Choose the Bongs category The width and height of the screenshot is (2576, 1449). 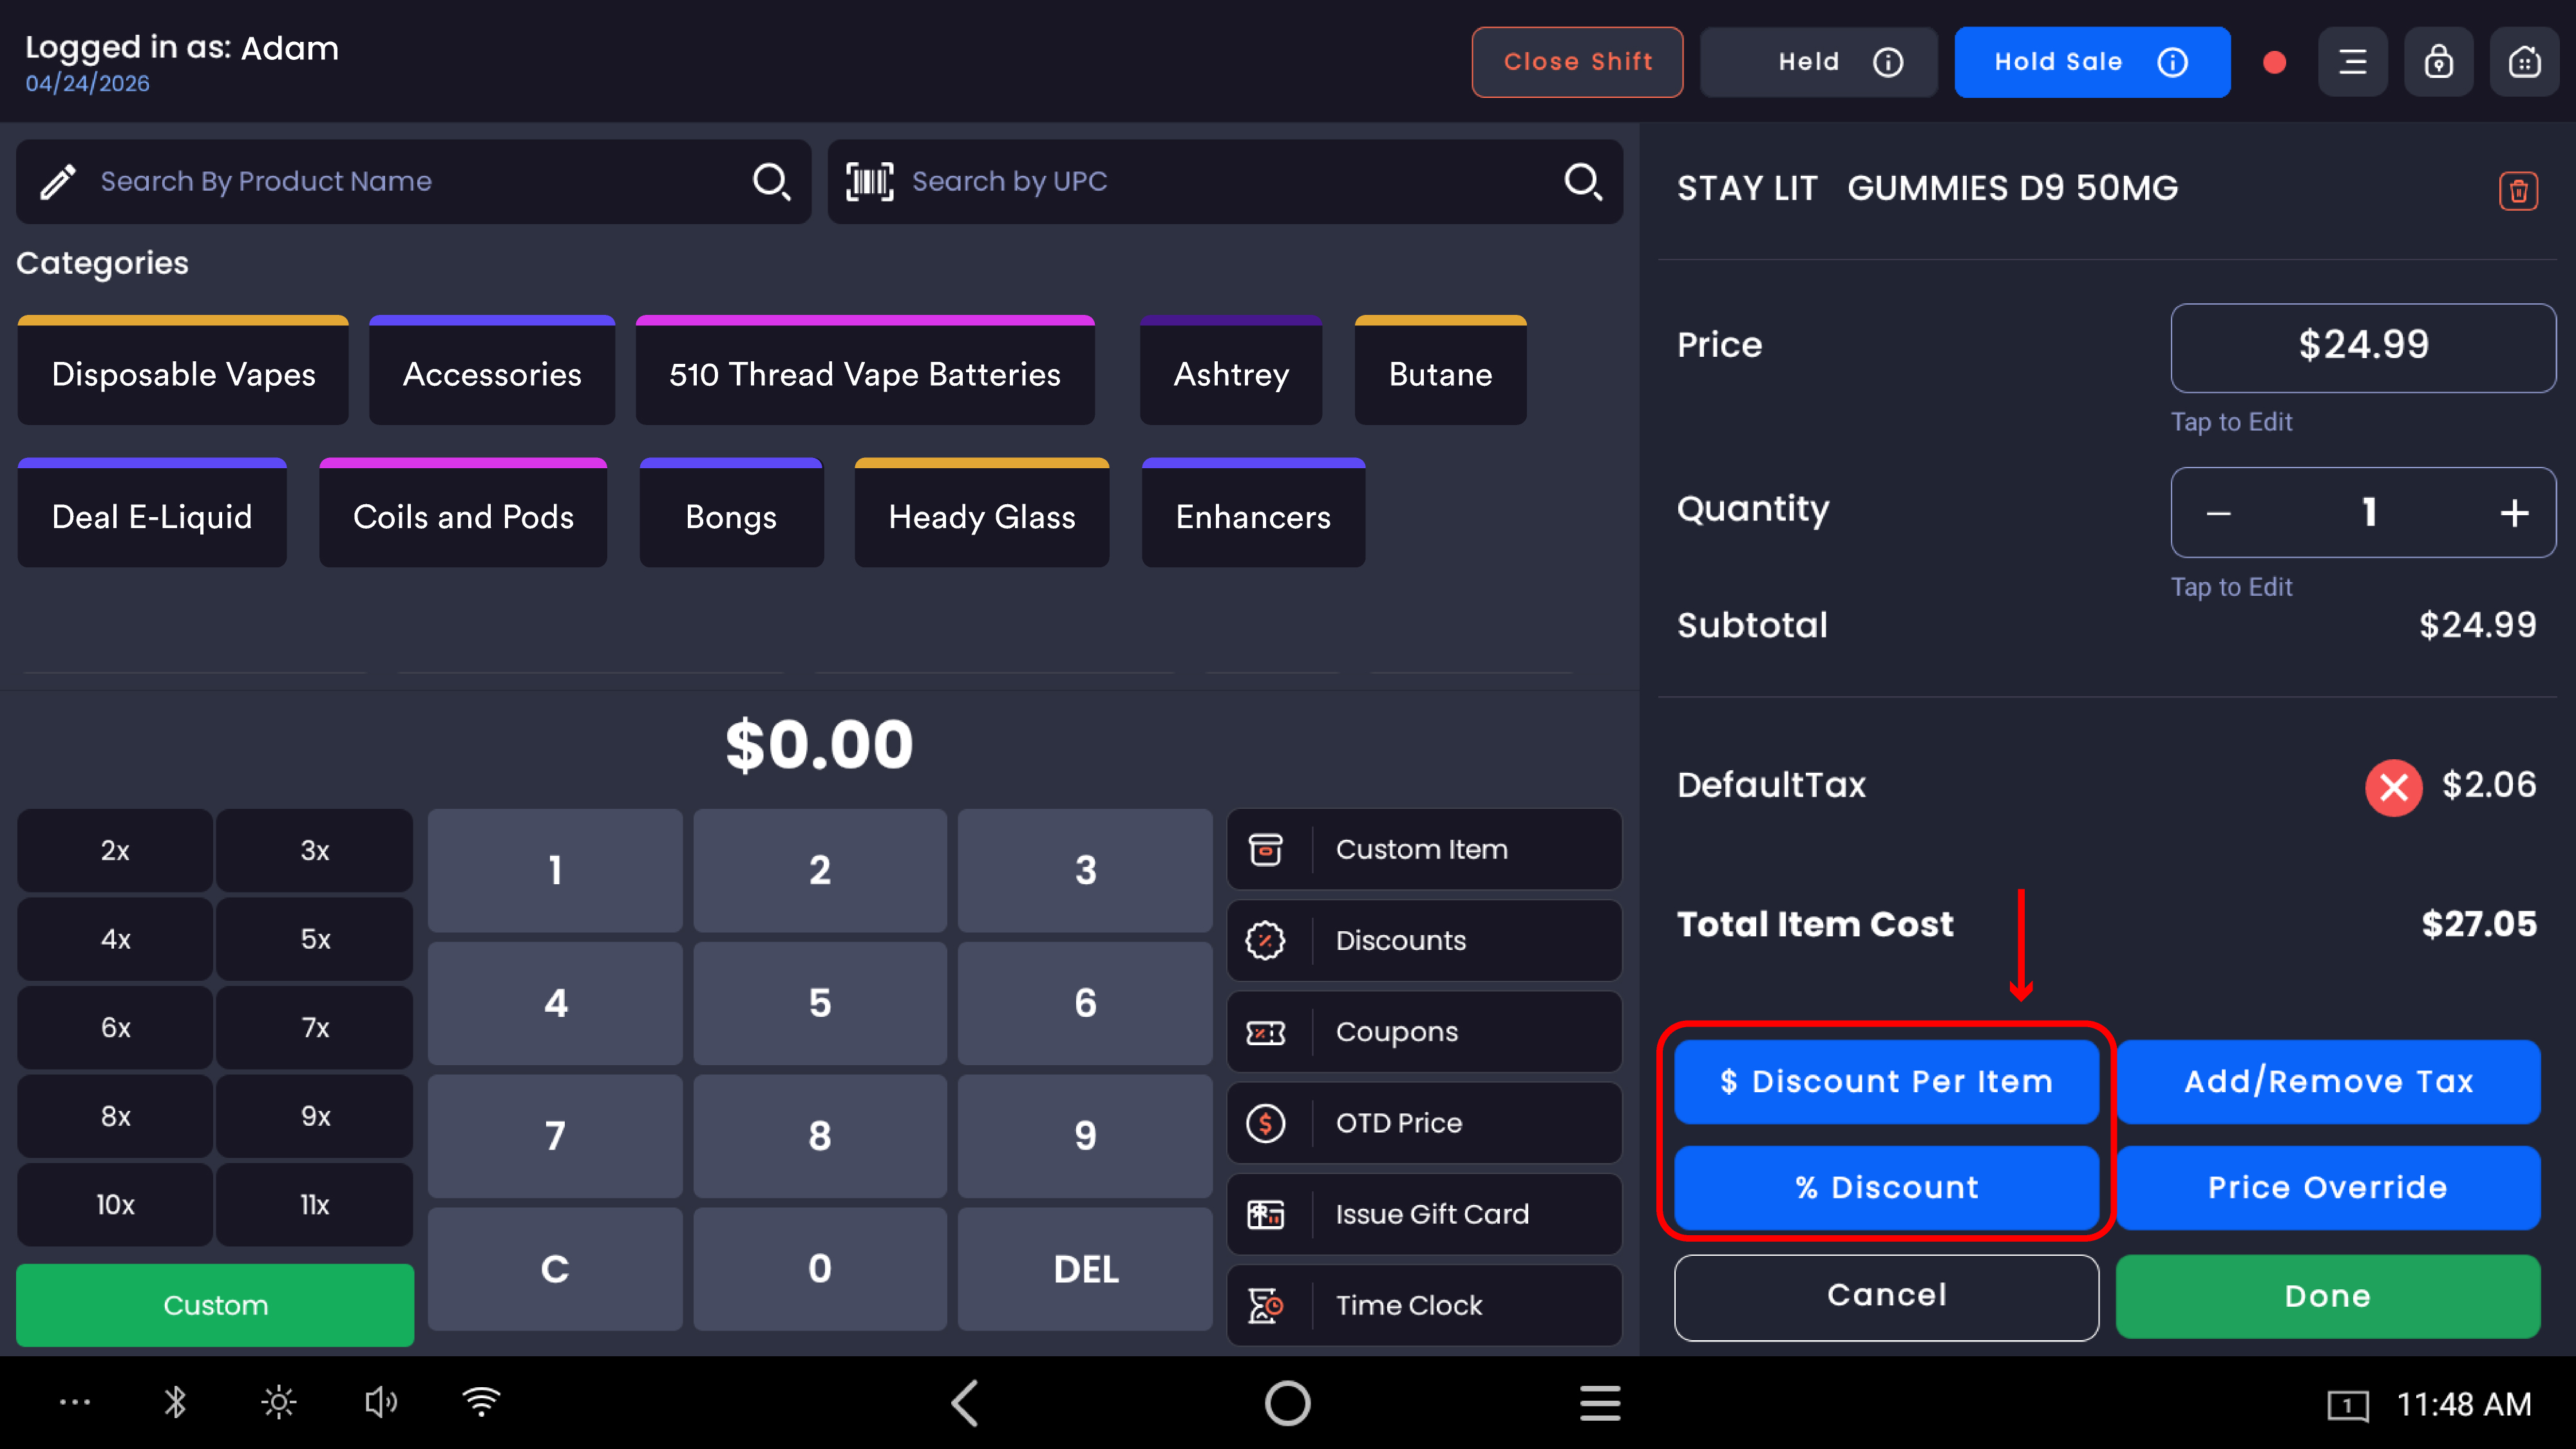point(731,513)
